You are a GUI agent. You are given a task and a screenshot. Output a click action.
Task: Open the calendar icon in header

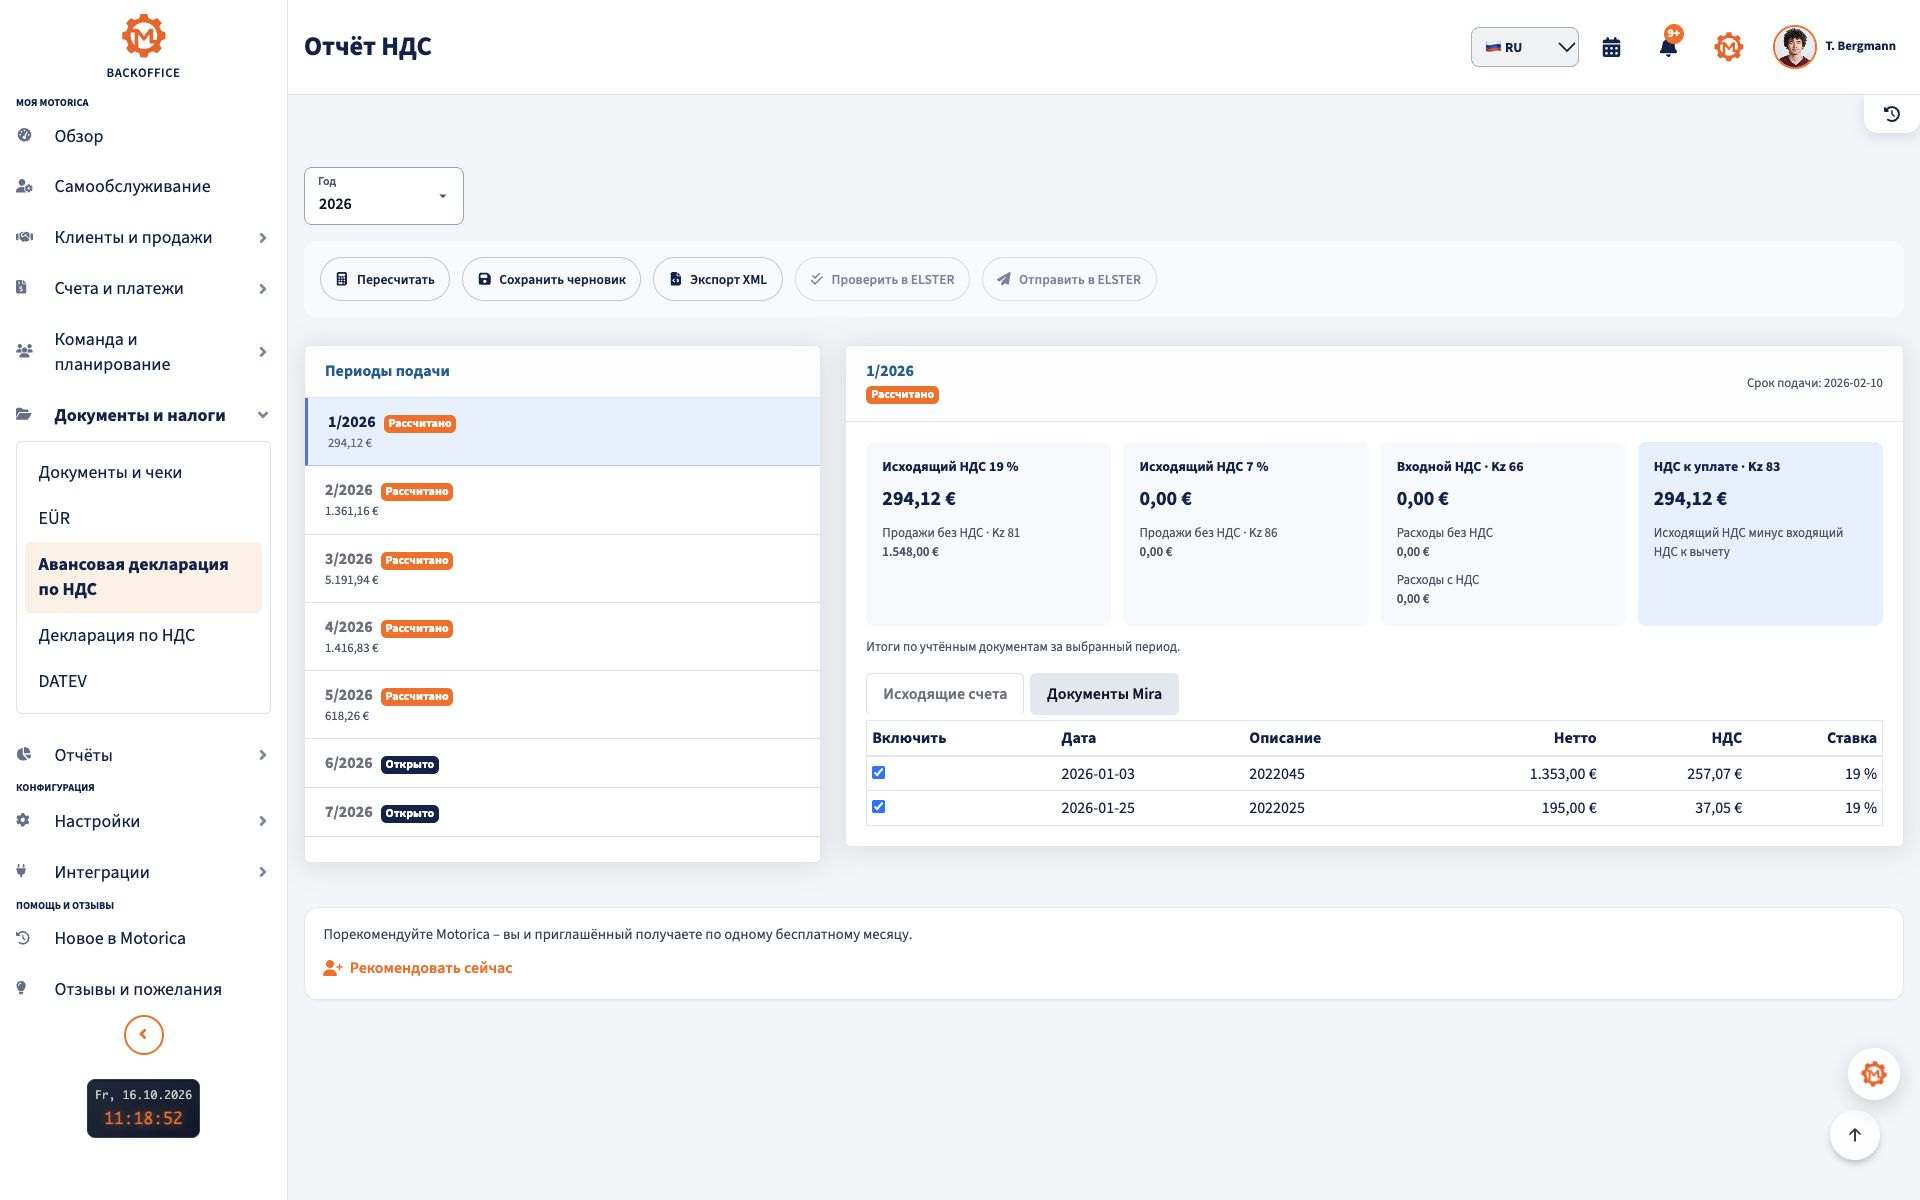pos(1611,47)
